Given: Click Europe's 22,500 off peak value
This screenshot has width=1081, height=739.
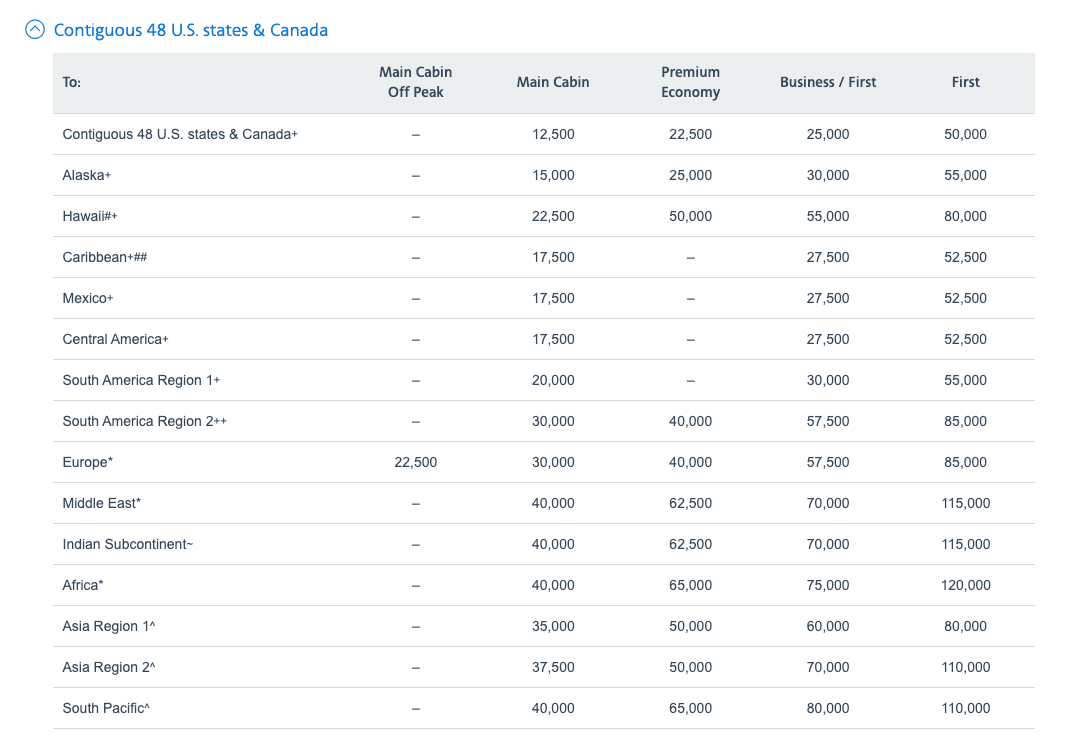Looking at the screenshot, I should (x=415, y=462).
